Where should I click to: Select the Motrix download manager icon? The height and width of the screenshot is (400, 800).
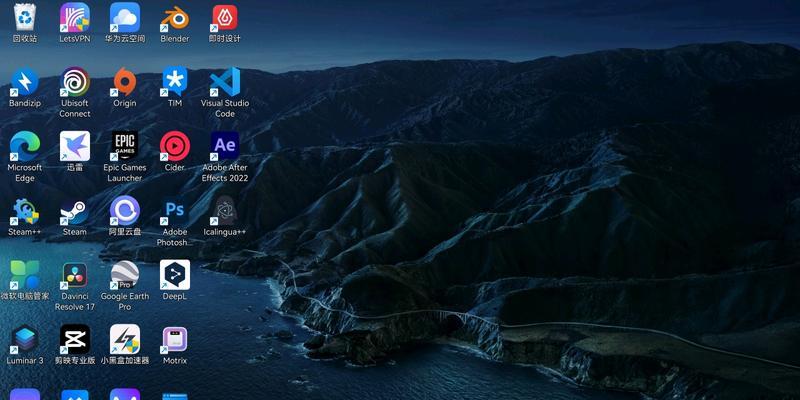(x=175, y=339)
